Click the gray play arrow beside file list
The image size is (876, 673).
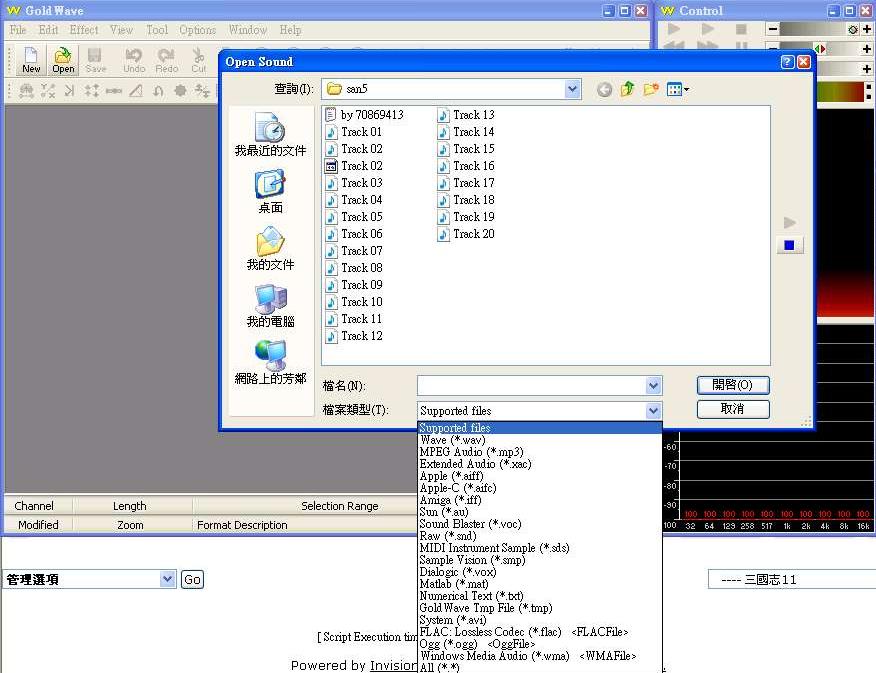(789, 223)
